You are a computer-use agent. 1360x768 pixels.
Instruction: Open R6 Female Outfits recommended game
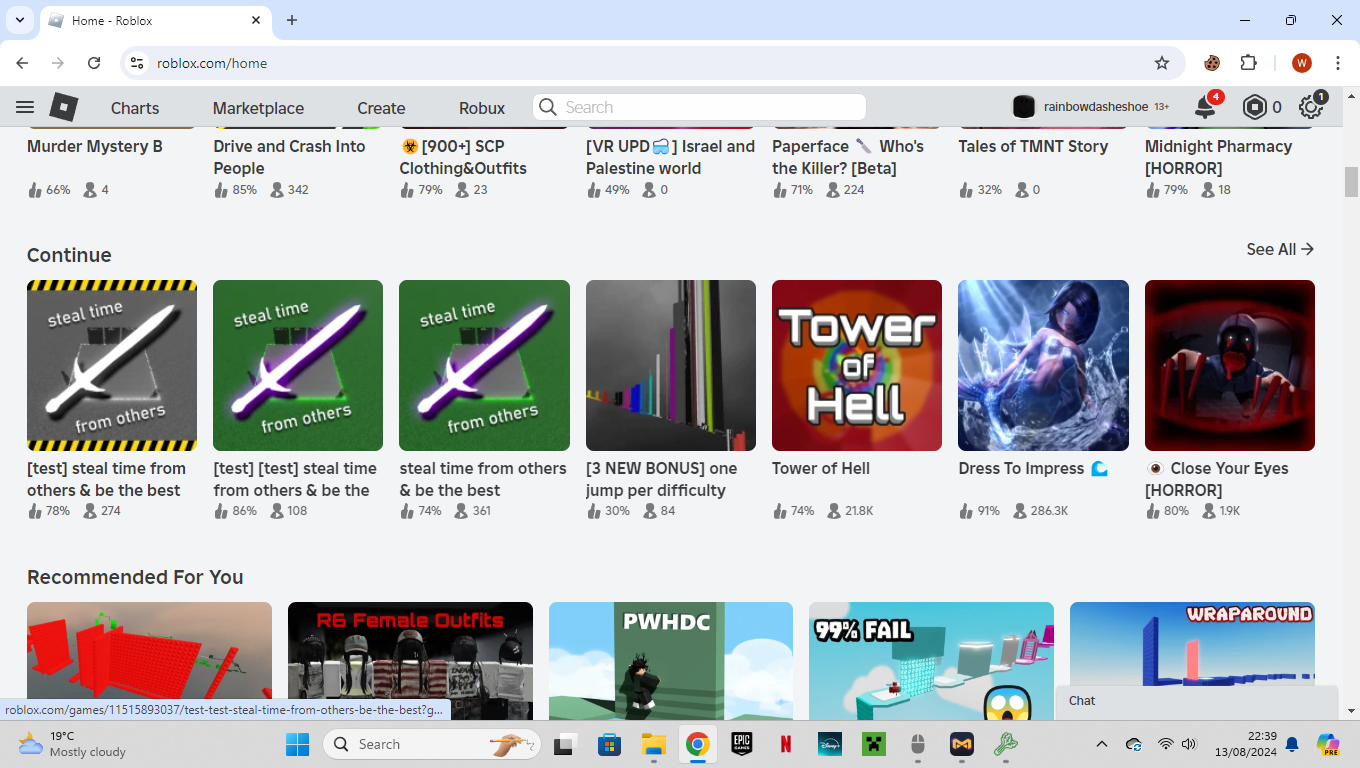410,660
